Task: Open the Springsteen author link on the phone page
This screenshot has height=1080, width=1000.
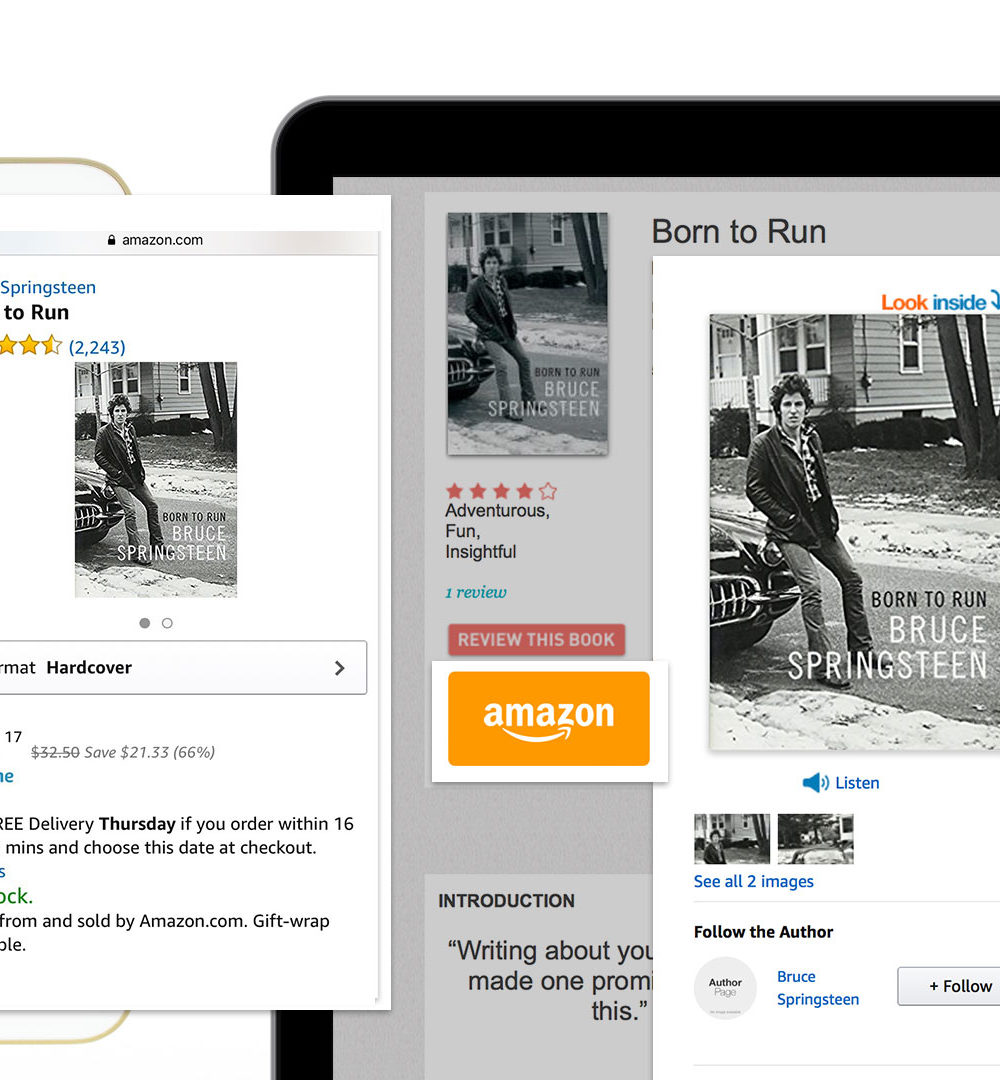Action: click(48, 287)
